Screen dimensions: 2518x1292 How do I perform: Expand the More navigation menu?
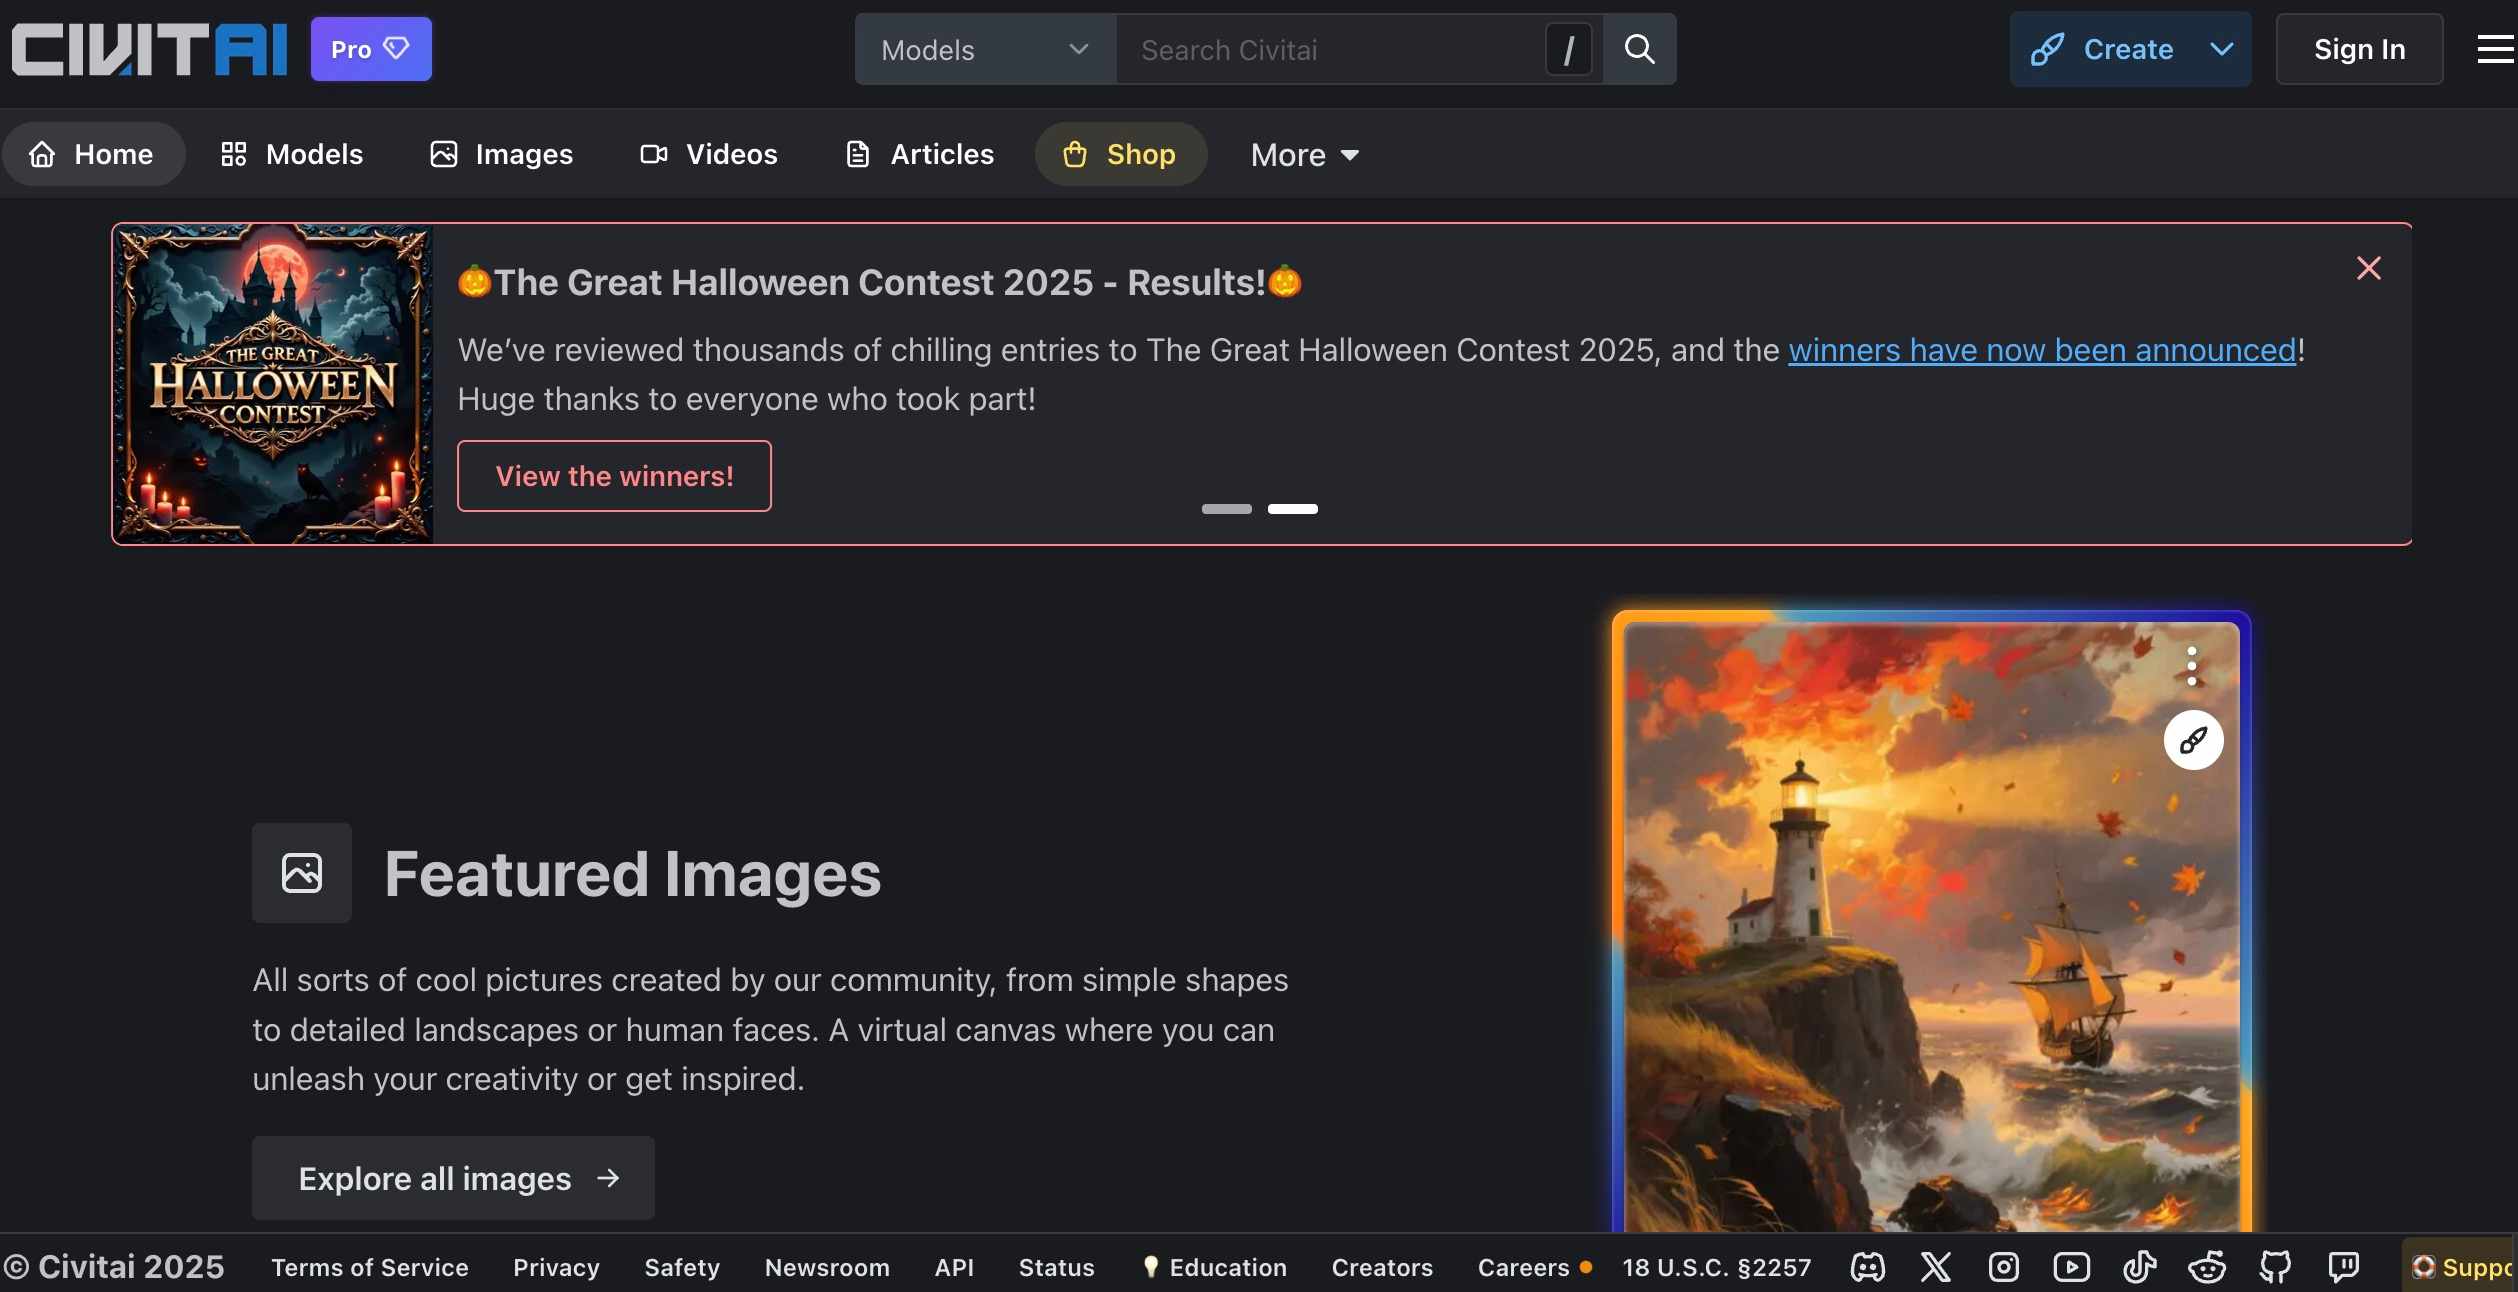(x=1304, y=155)
